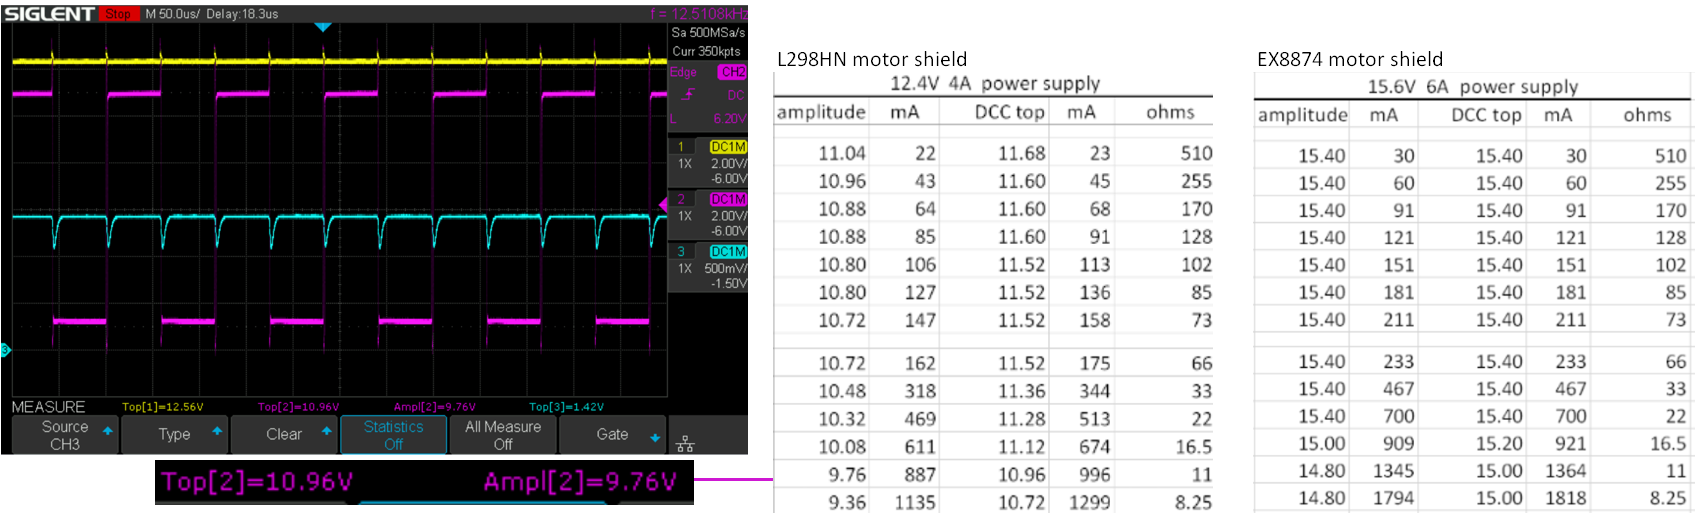Open the channel 1 yellow settings box
This screenshot has width=1699, height=513.
point(708,161)
